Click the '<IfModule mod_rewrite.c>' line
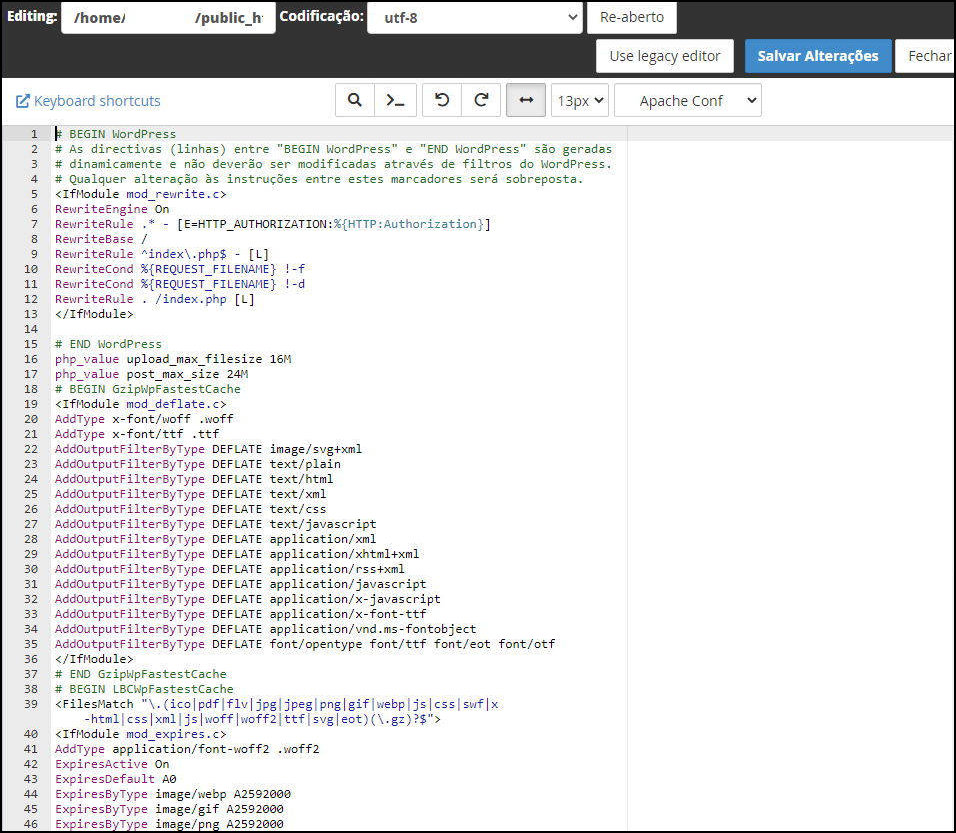 140,194
